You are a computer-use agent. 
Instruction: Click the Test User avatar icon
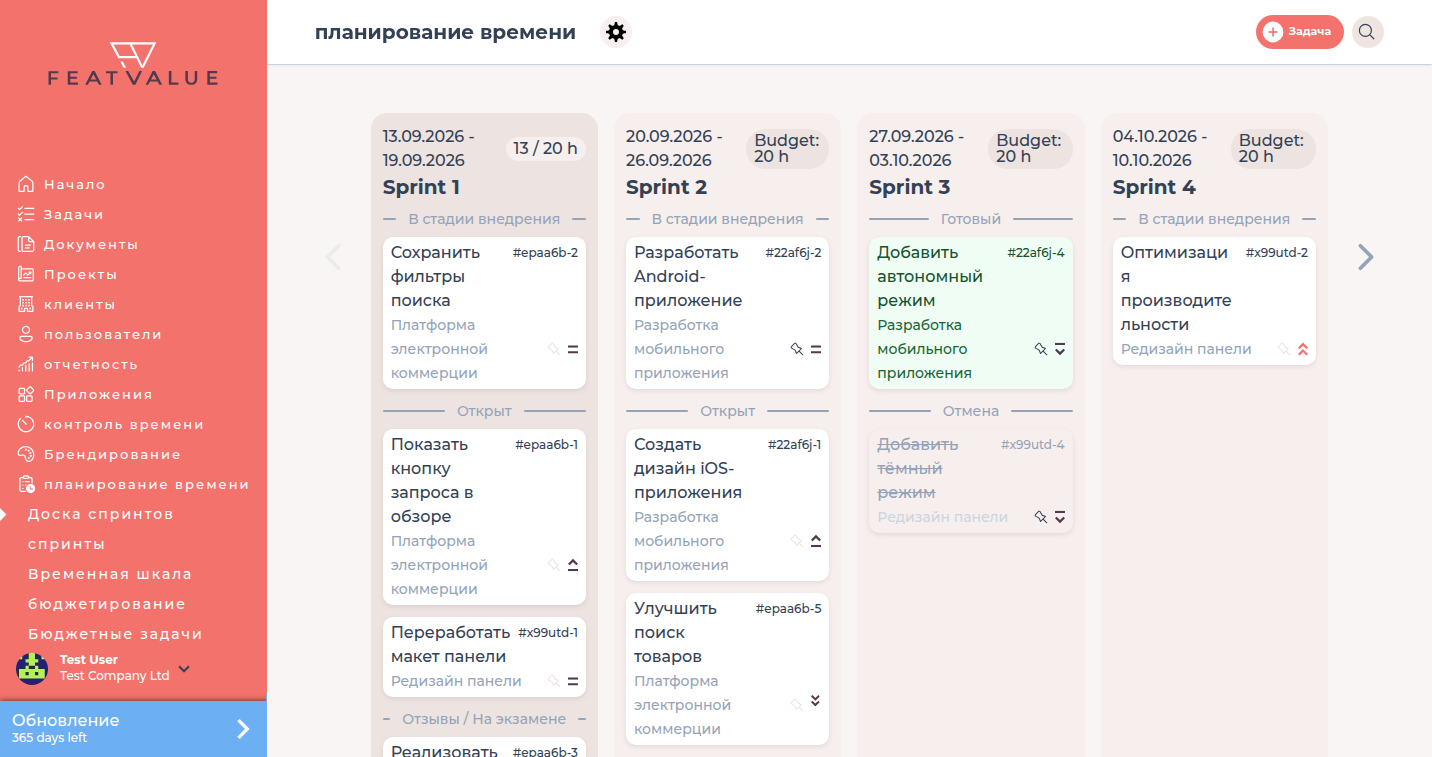click(32, 668)
